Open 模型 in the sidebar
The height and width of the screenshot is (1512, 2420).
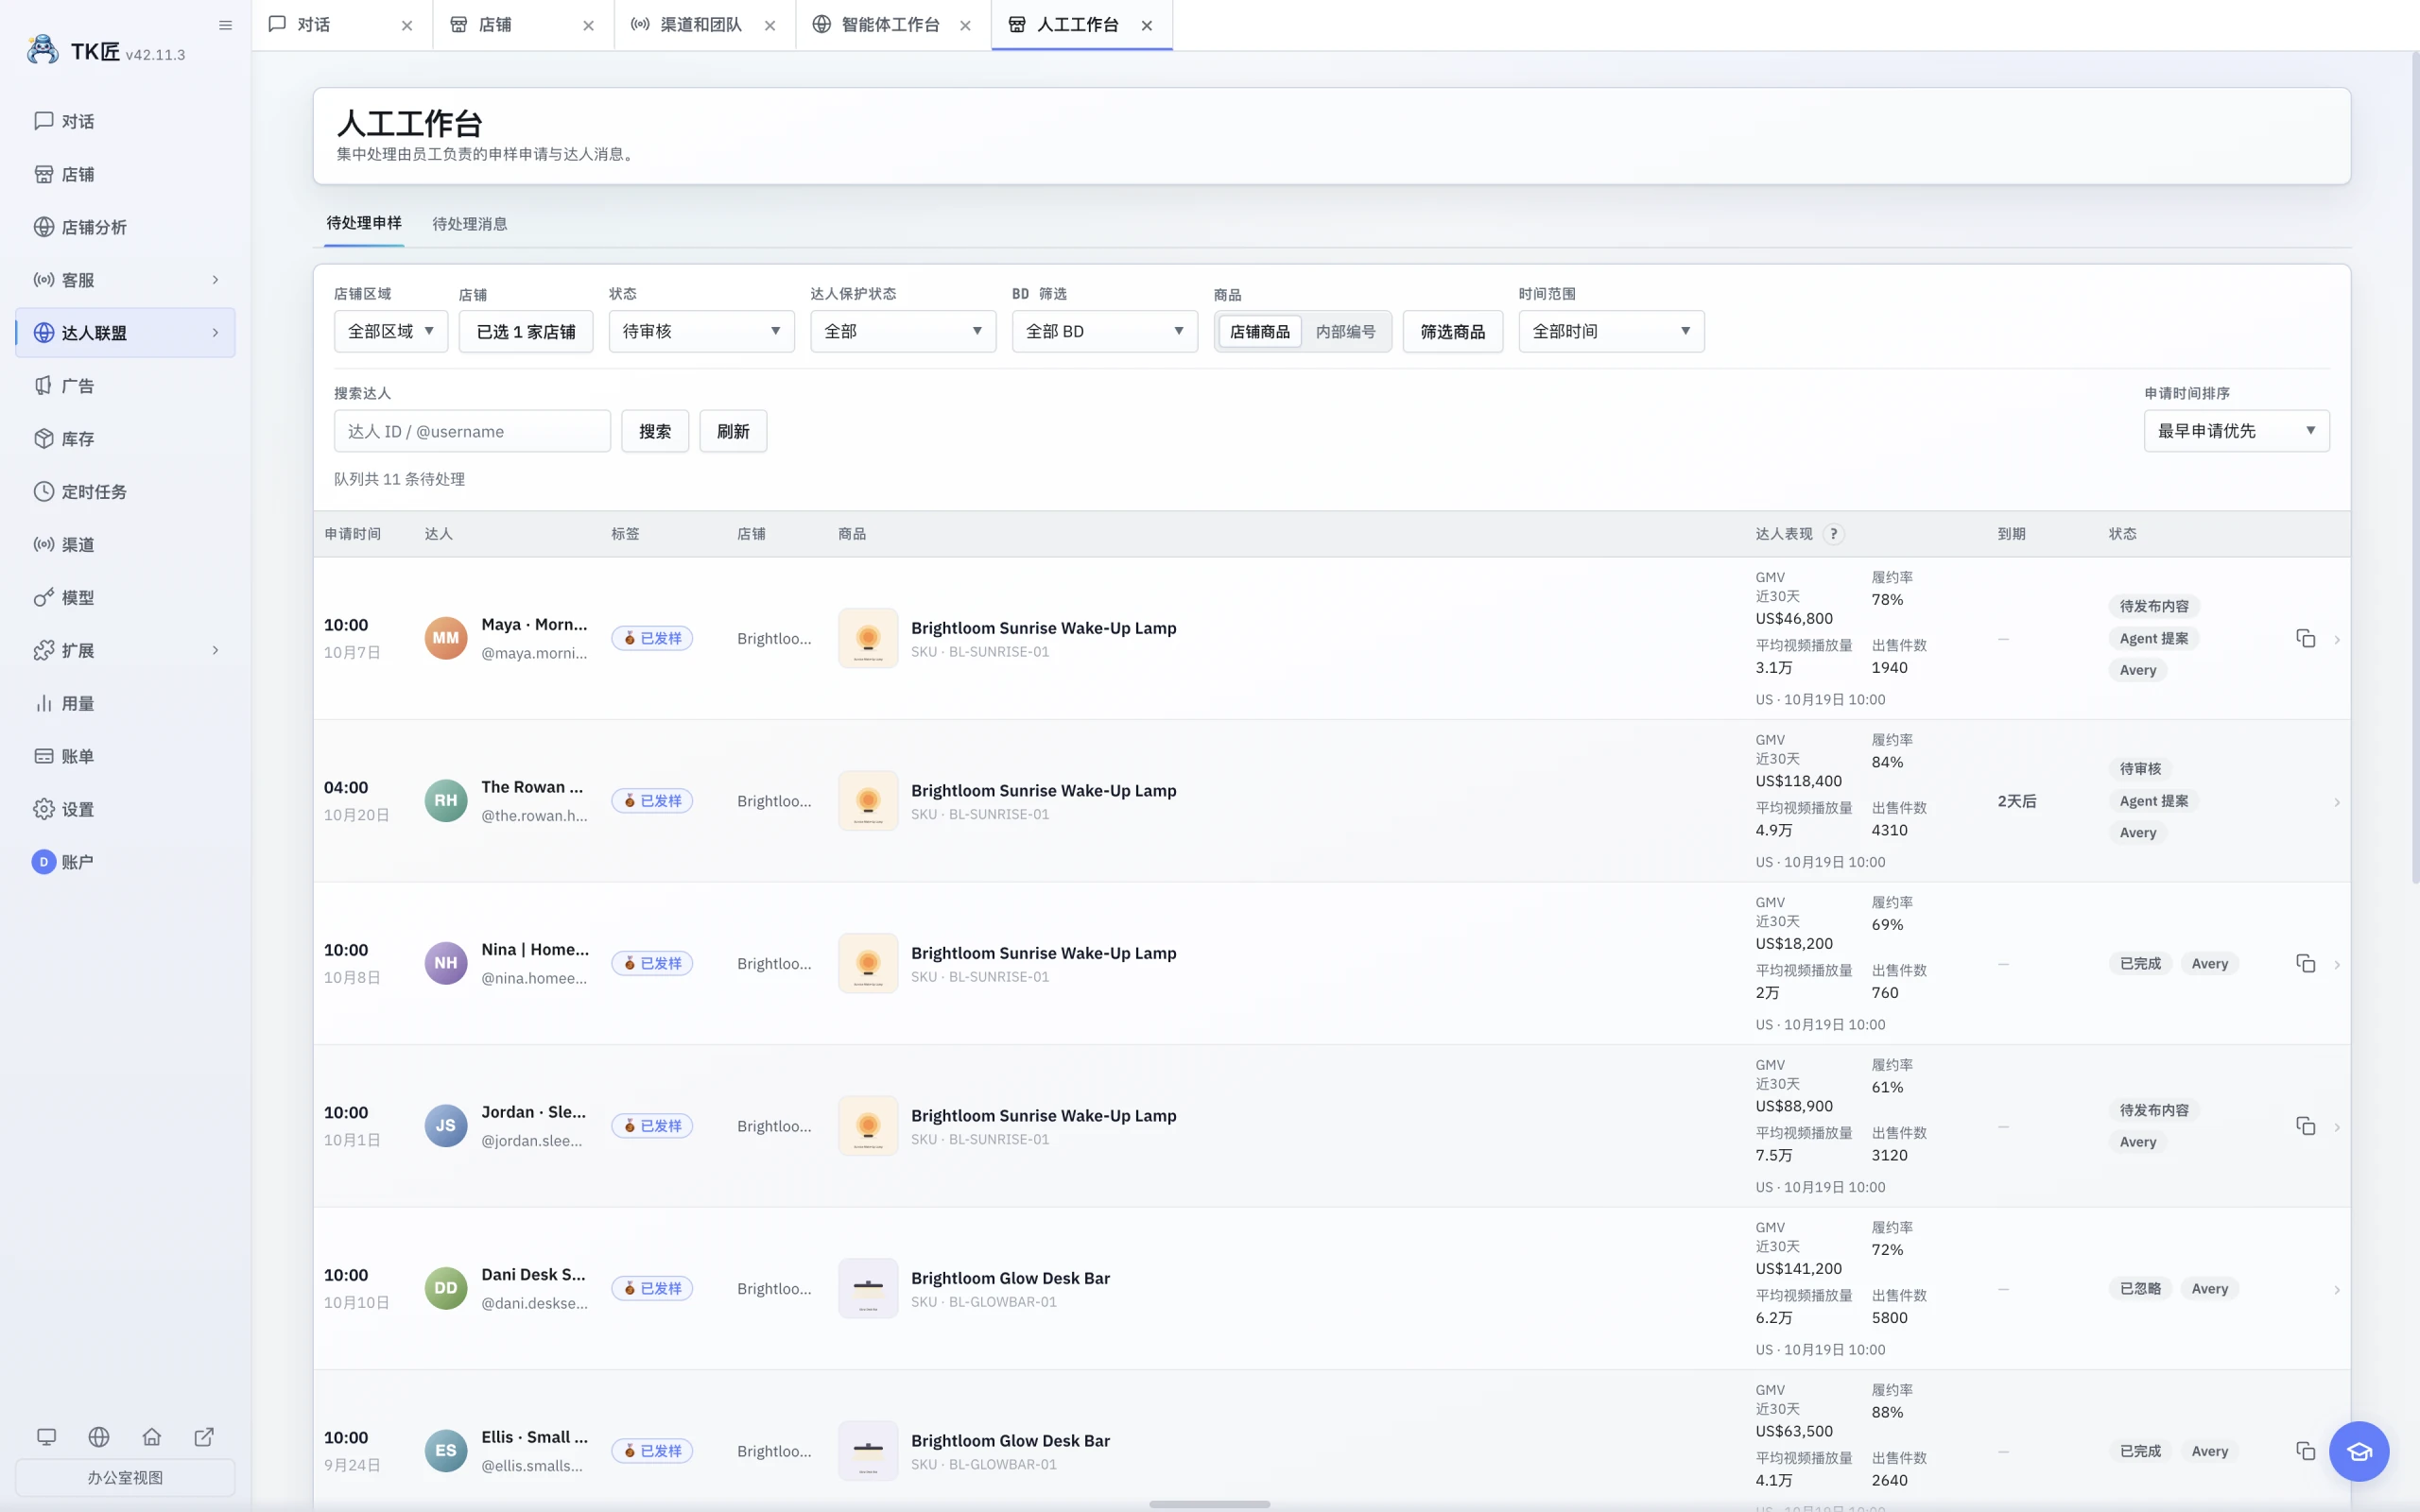(x=125, y=598)
